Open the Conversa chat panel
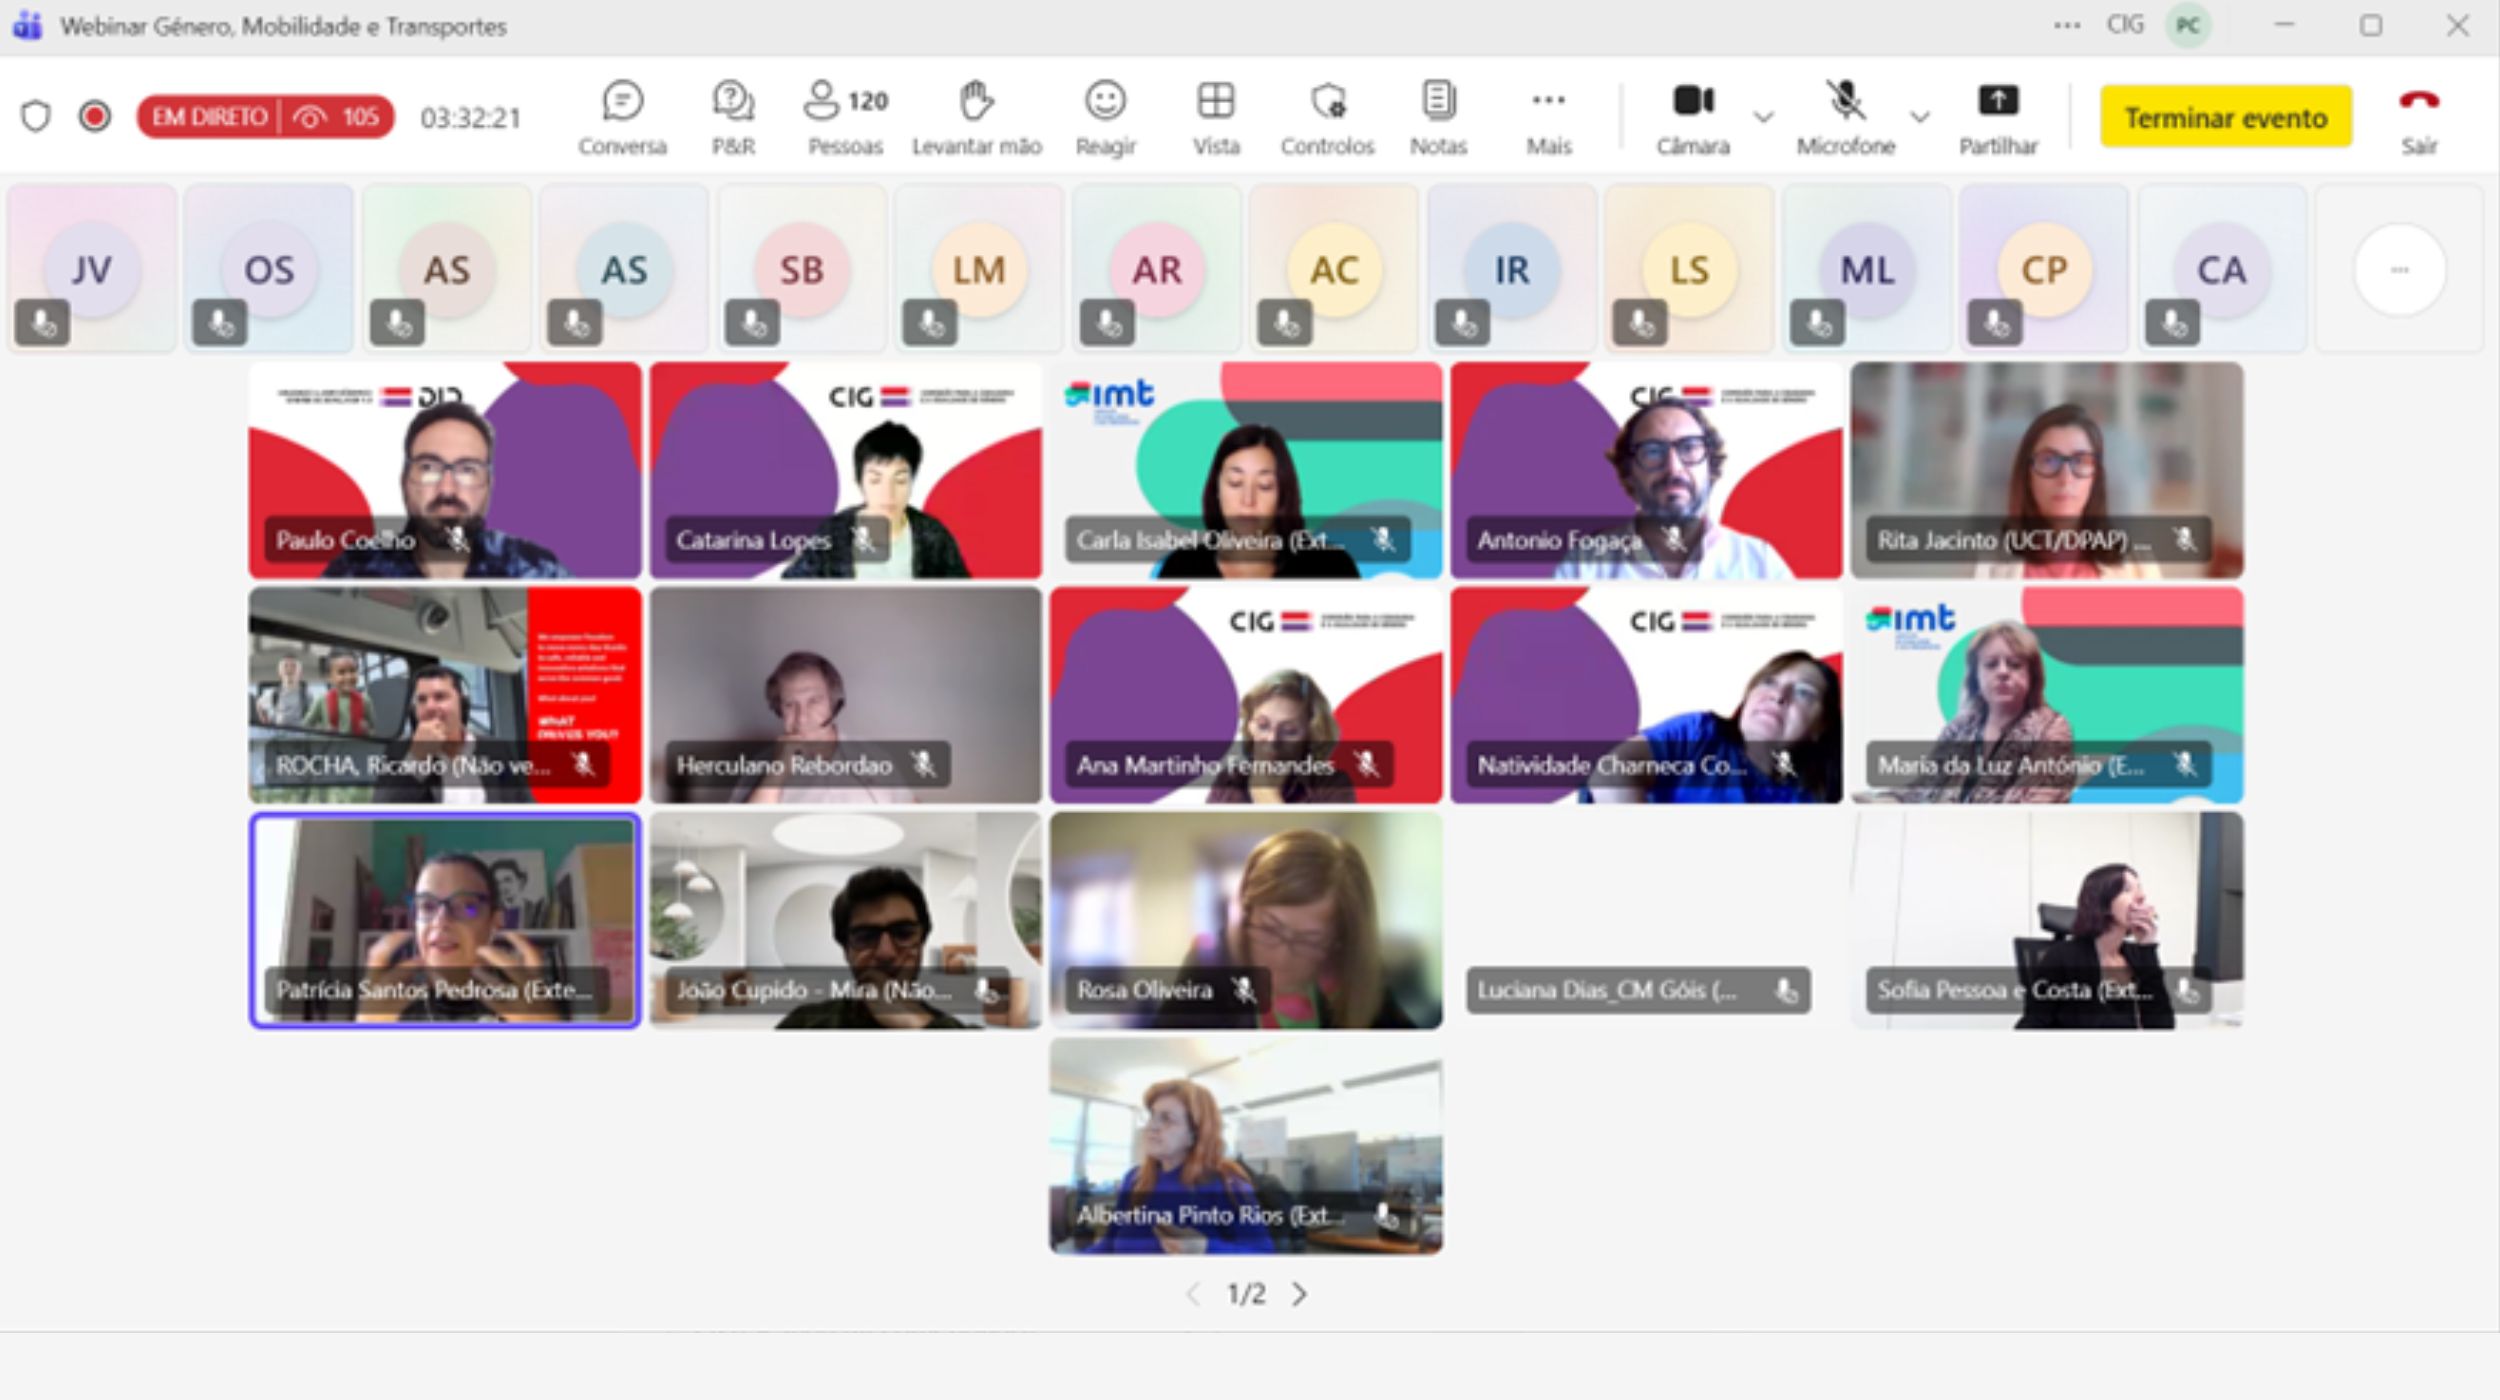 (x=622, y=117)
